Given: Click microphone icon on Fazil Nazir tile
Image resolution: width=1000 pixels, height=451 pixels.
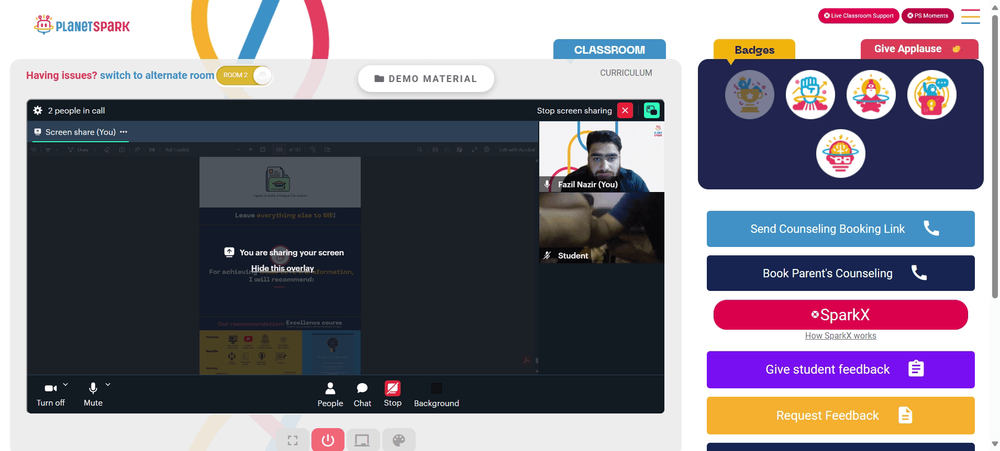Looking at the screenshot, I should coord(547,184).
